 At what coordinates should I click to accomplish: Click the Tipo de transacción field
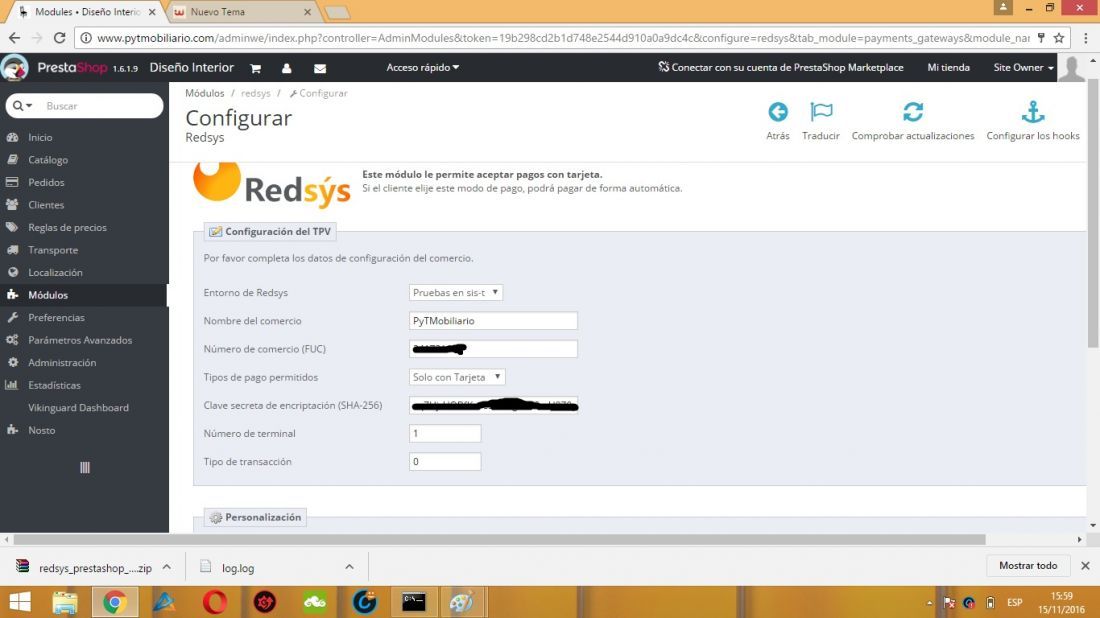445,462
